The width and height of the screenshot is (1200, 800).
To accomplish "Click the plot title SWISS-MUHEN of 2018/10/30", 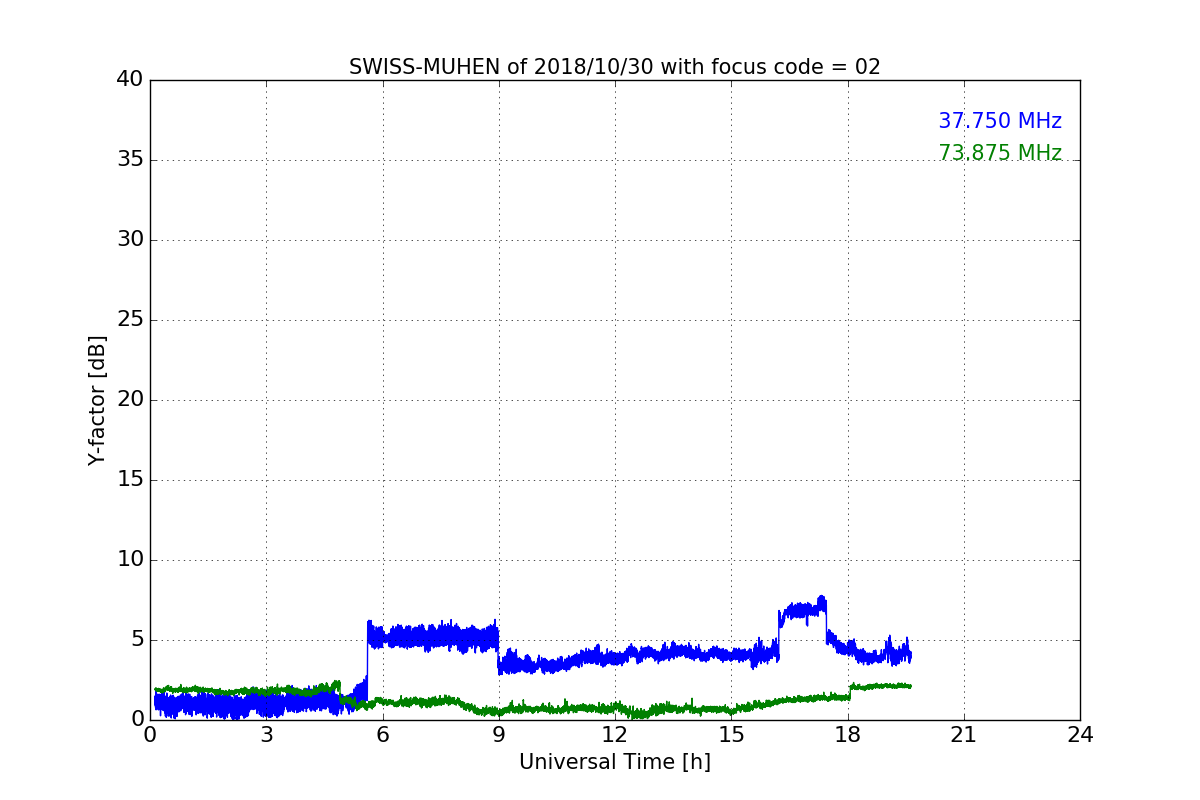I will pos(614,67).
